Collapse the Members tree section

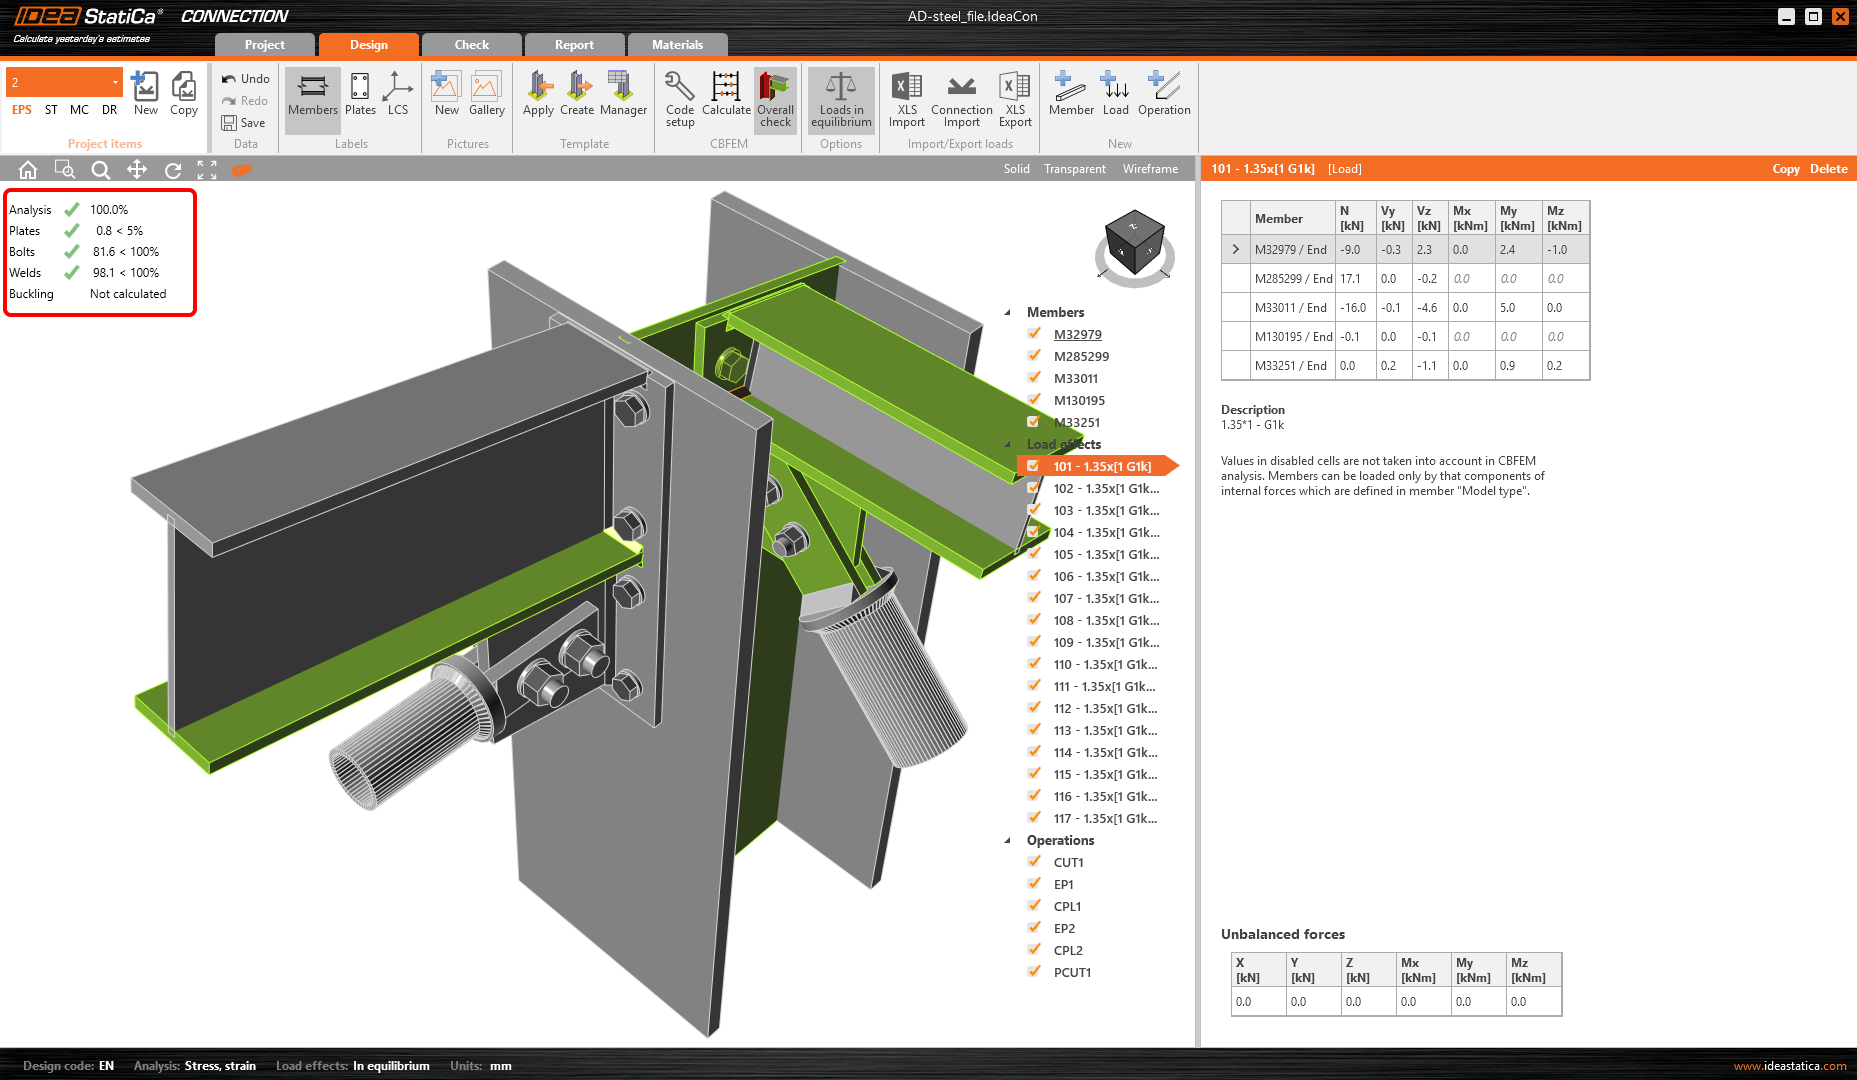[1007, 312]
